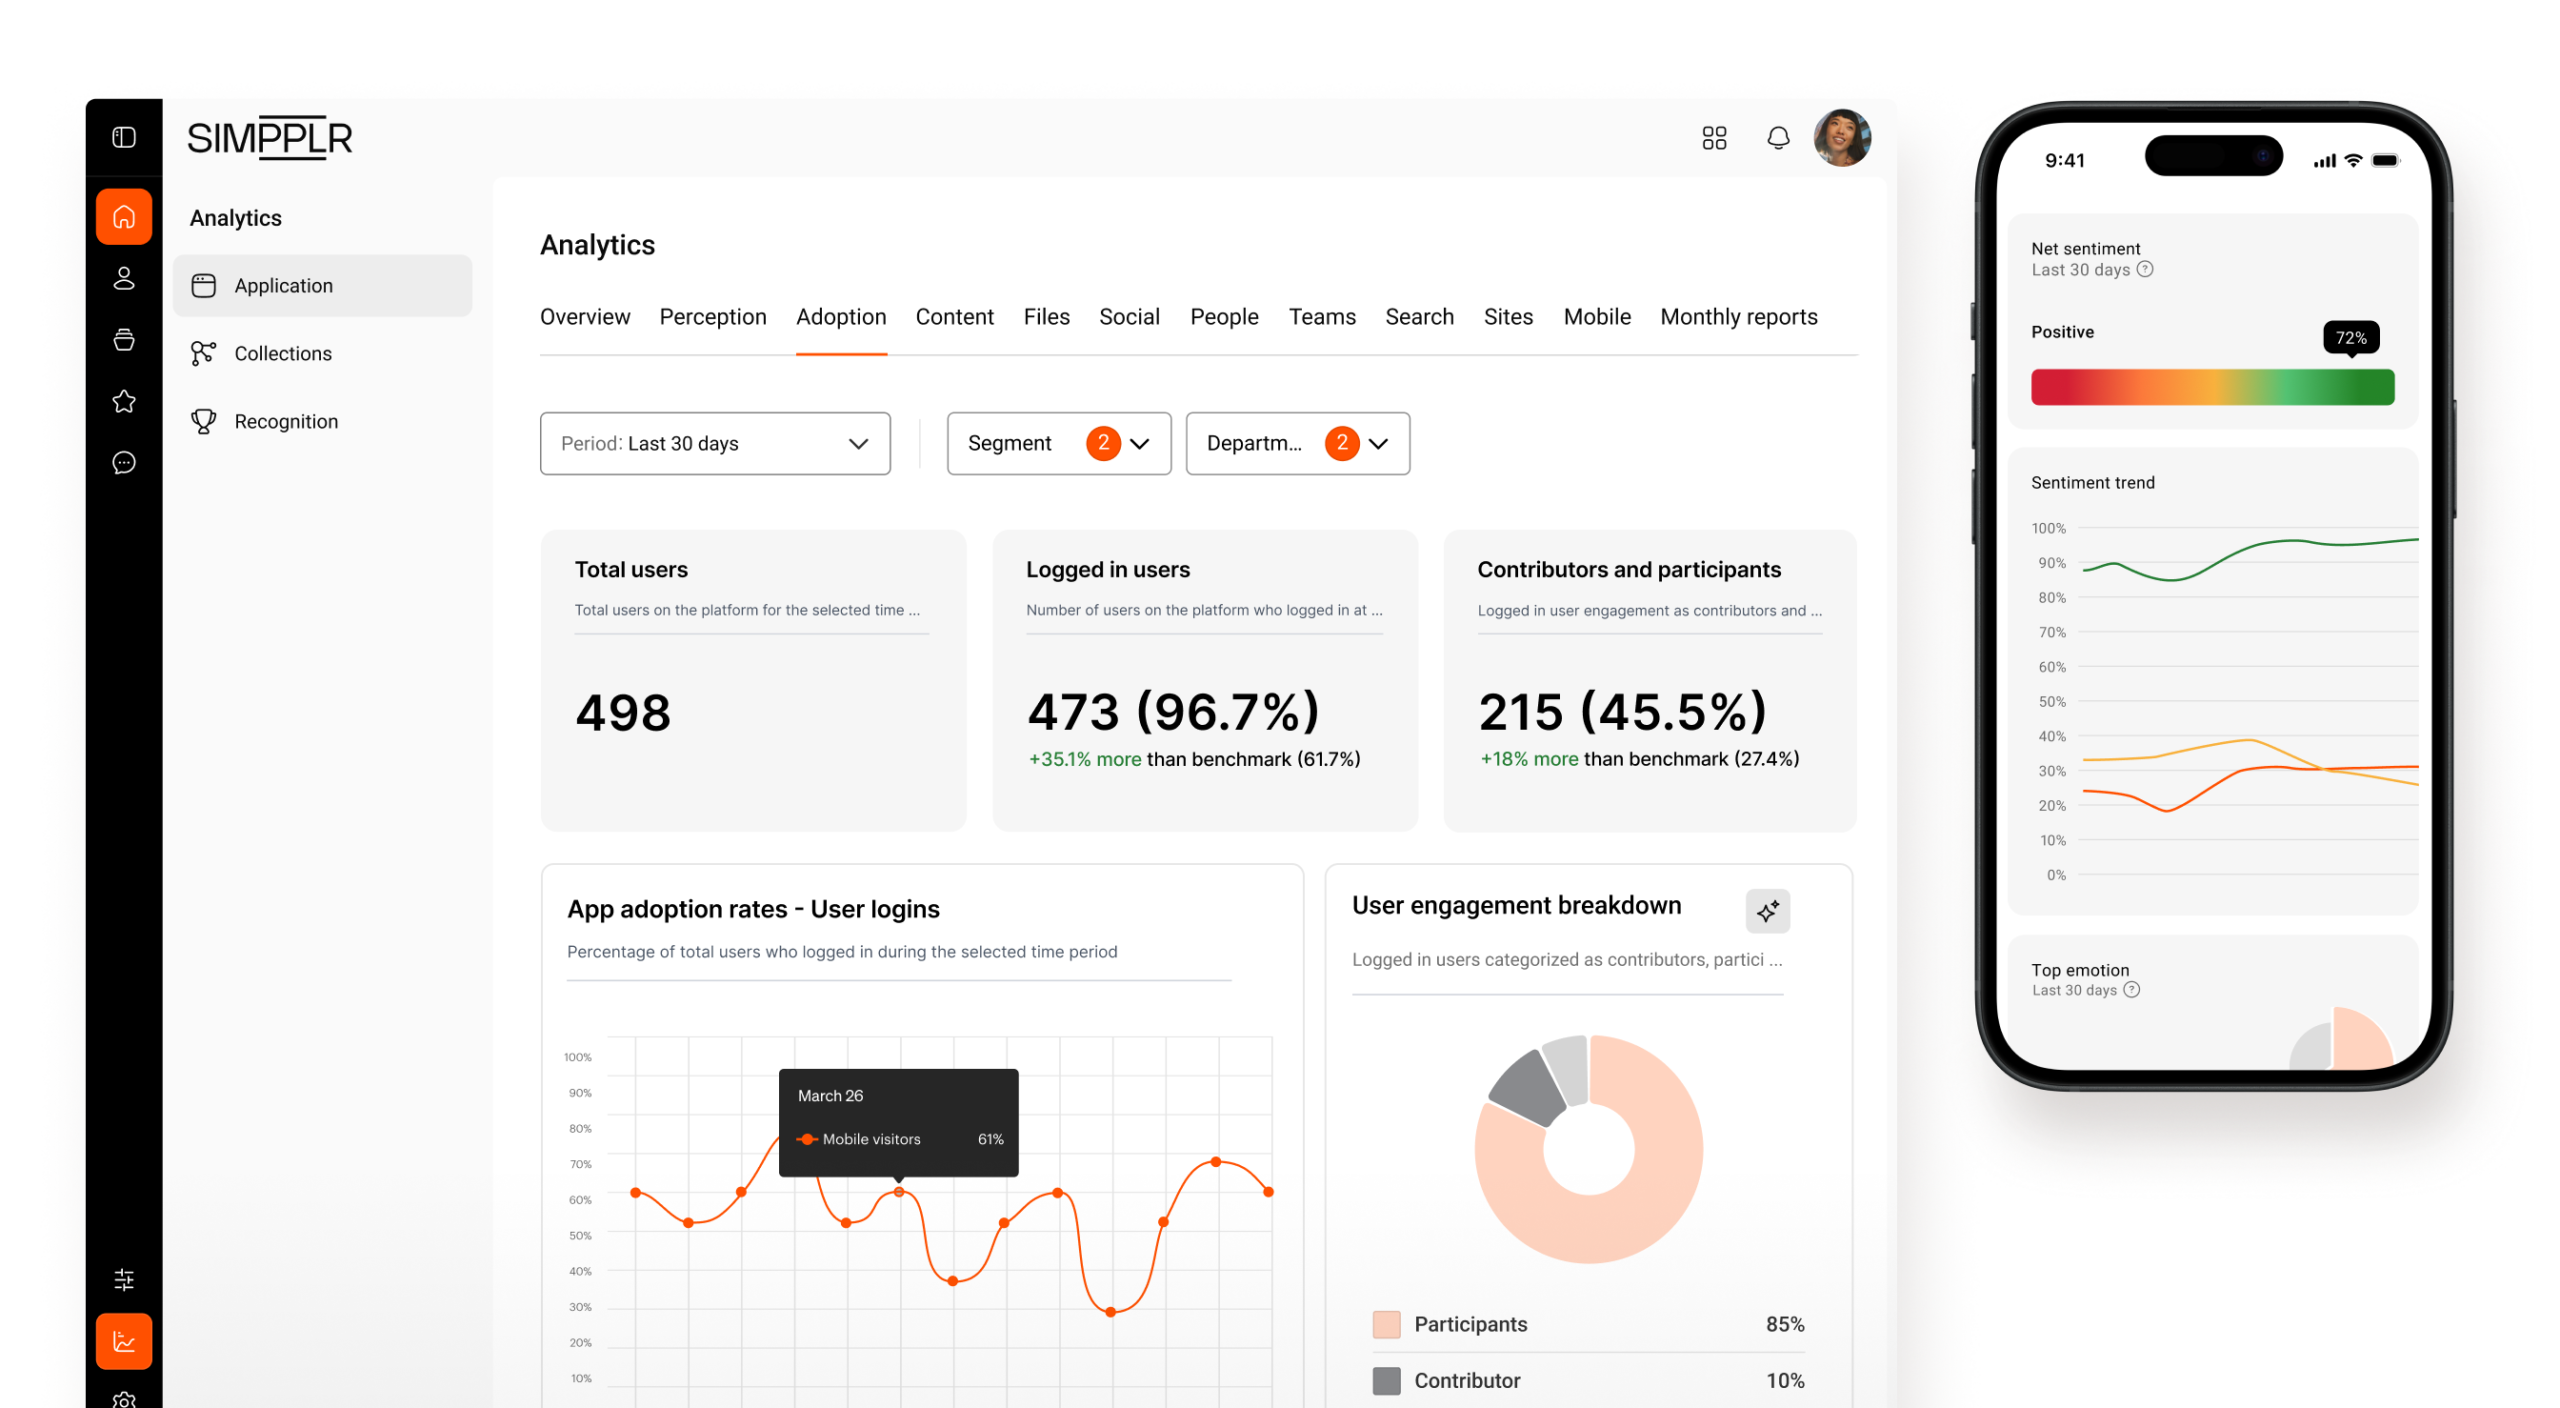Viewport: 2560px width, 1408px height.
Task: Open the Monthly reports tab
Action: (1739, 317)
